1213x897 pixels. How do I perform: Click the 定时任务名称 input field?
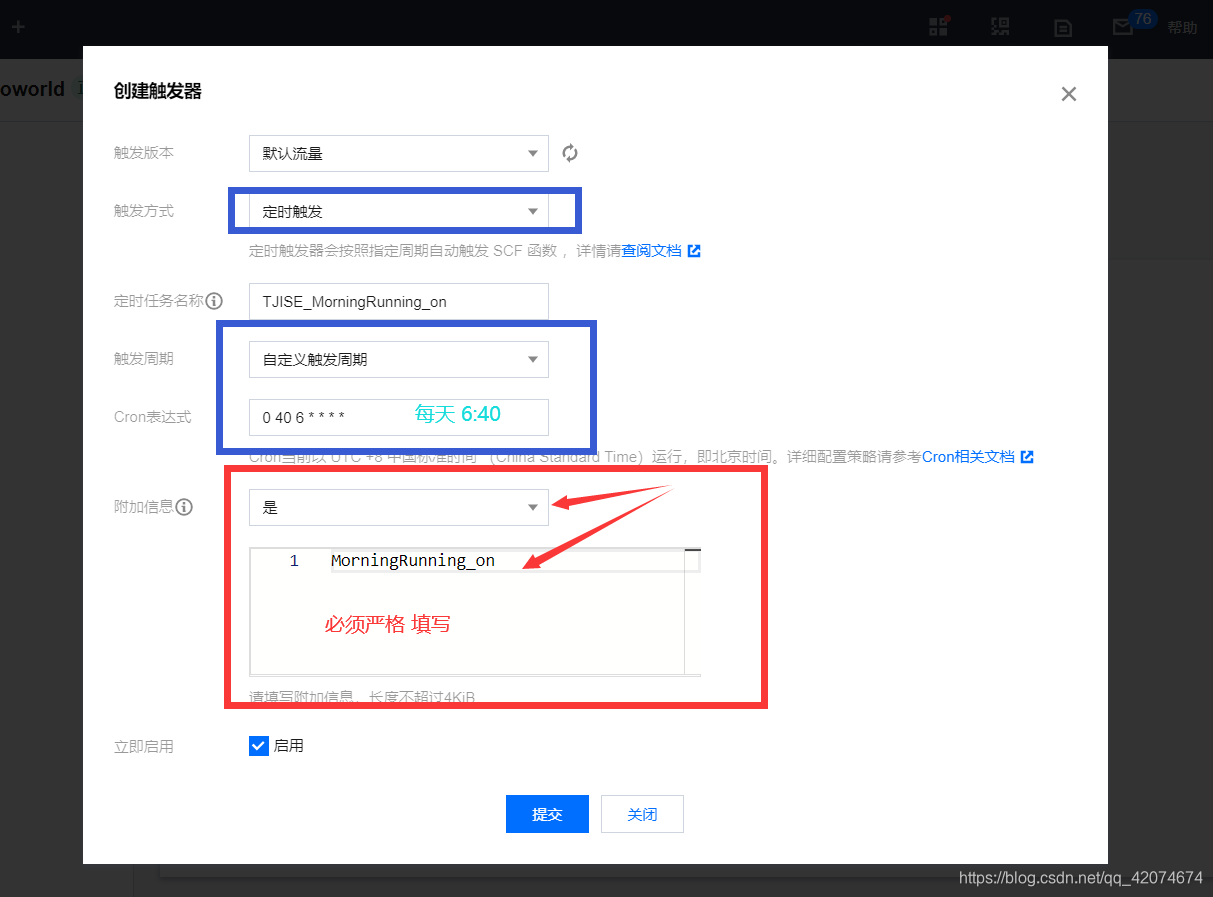[399, 301]
